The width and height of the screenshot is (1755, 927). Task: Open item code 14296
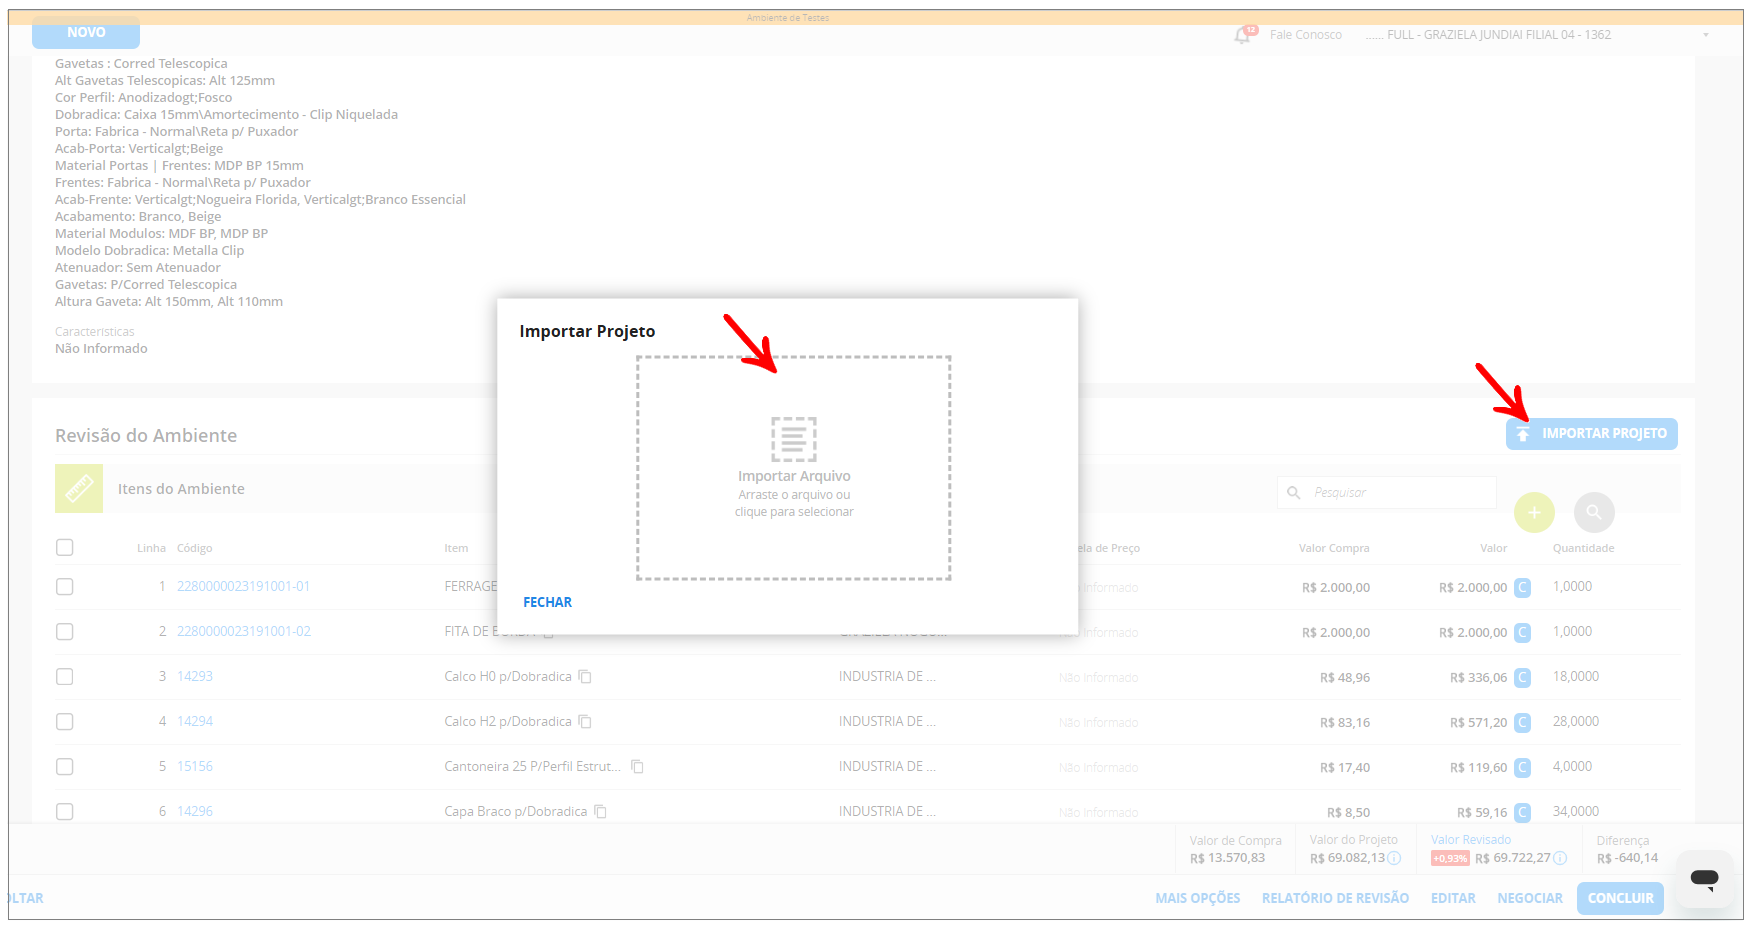click(x=195, y=812)
